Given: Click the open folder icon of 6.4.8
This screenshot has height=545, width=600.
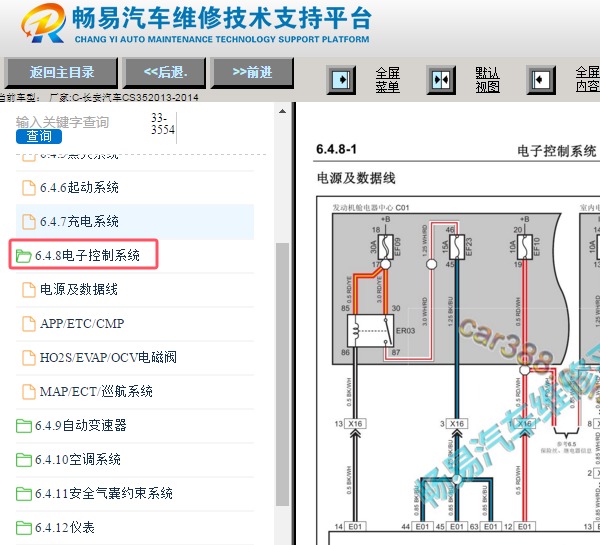Looking at the screenshot, I should pos(23,256).
